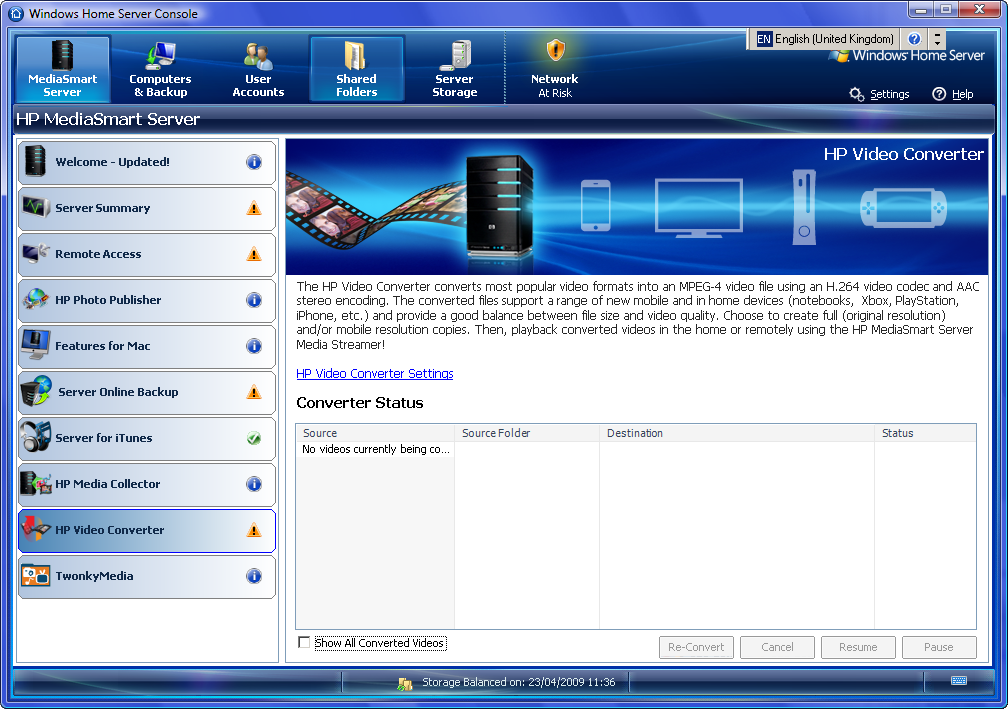
Task: Click the Server Summary monitor icon
Action: 35,207
